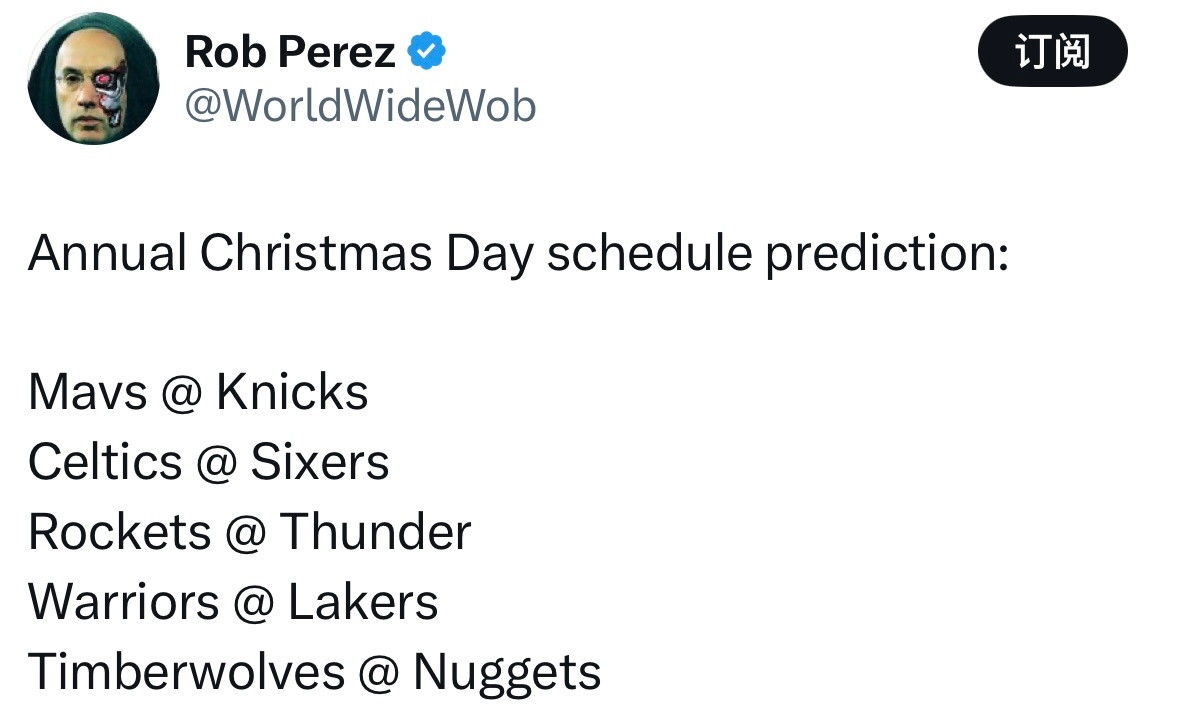Image resolution: width=1179 pixels, height=722 pixels.
Task: Click the word Mavs in the tweet
Action: tap(87, 392)
